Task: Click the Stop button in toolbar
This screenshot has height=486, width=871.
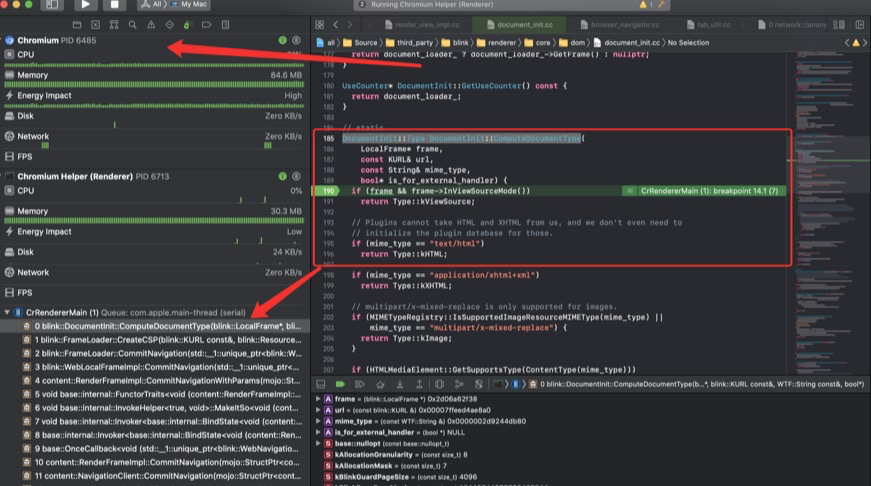Action: 114,4
